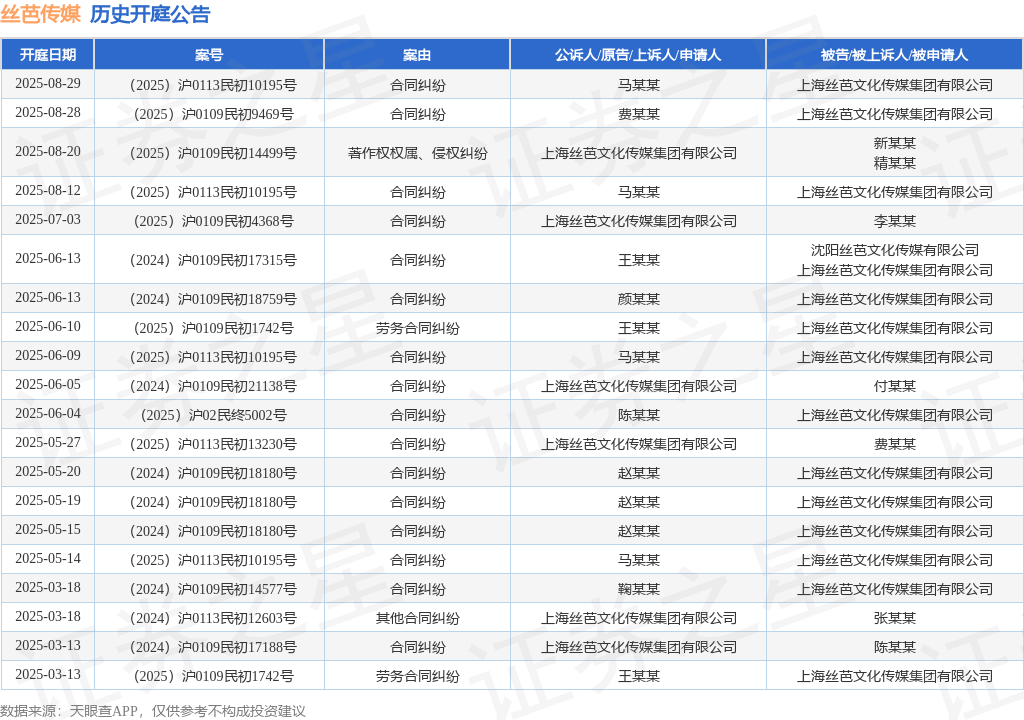
Task: Click defendant cell 新某某 精某某
Action: pyautogui.click(x=895, y=153)
